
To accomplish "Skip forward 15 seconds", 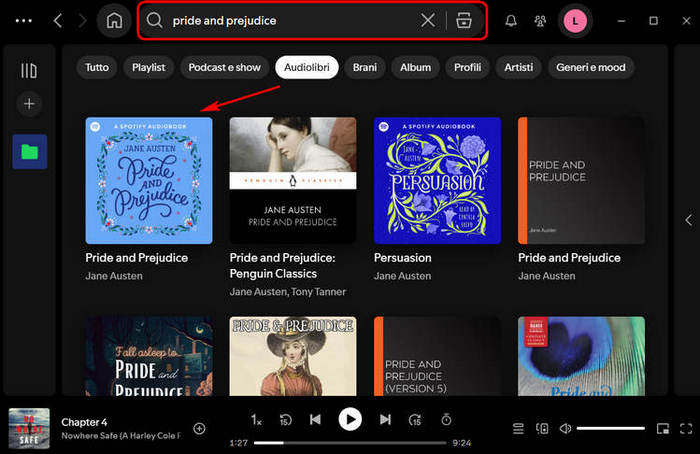I will (x=415, y=420).
